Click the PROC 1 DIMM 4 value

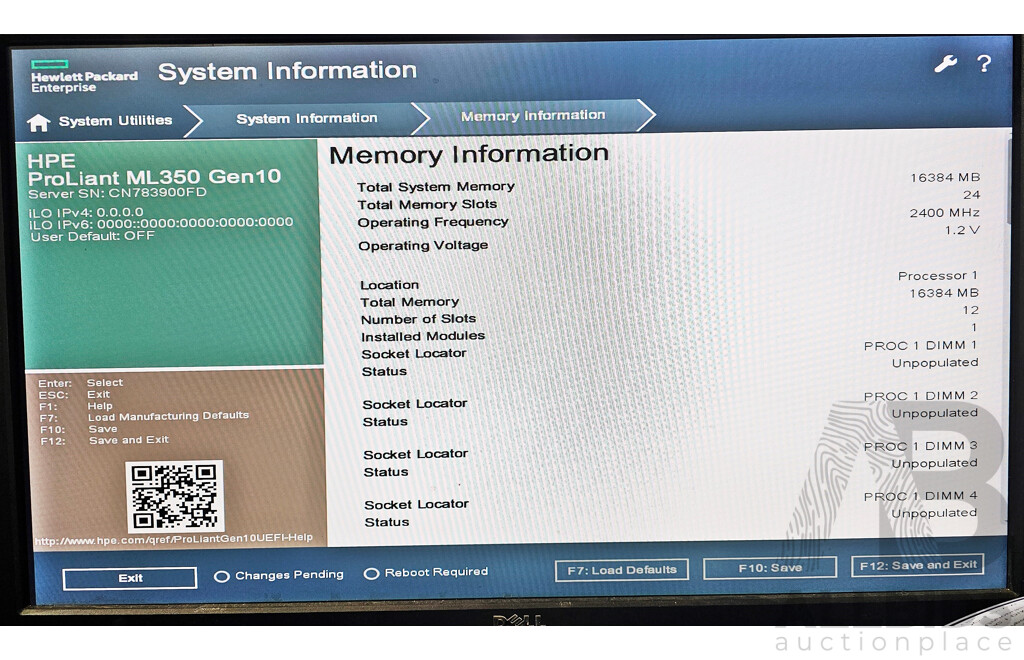pos(920,496)
